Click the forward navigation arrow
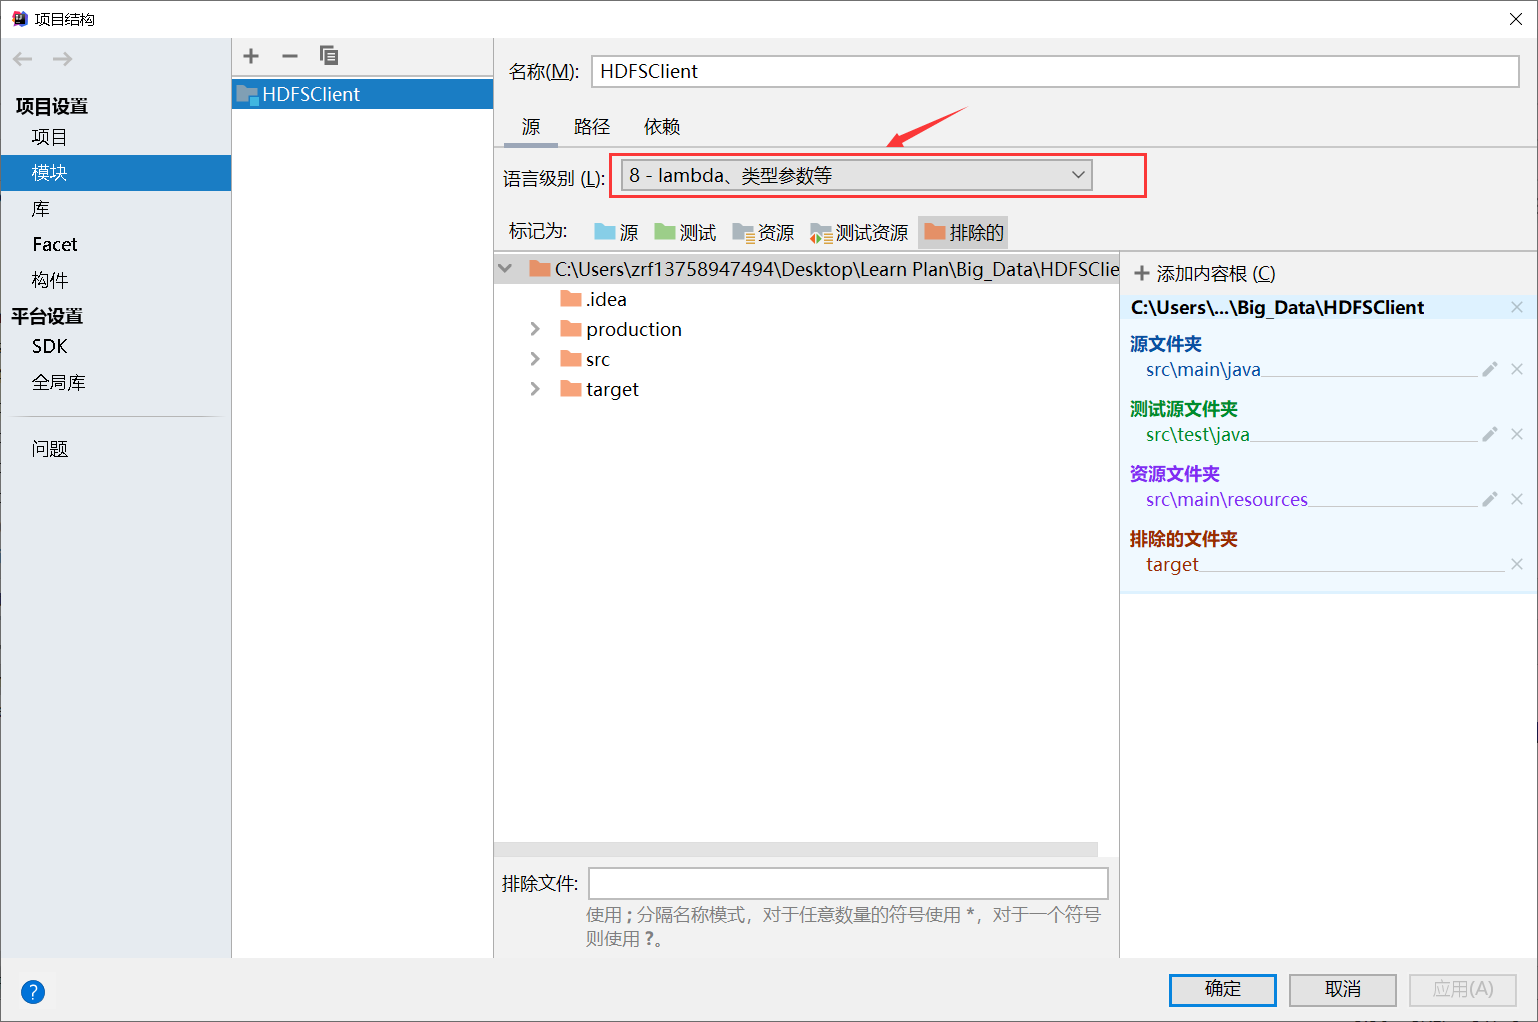Screen dimensions: 1538x1022 [x=62, y=59]
